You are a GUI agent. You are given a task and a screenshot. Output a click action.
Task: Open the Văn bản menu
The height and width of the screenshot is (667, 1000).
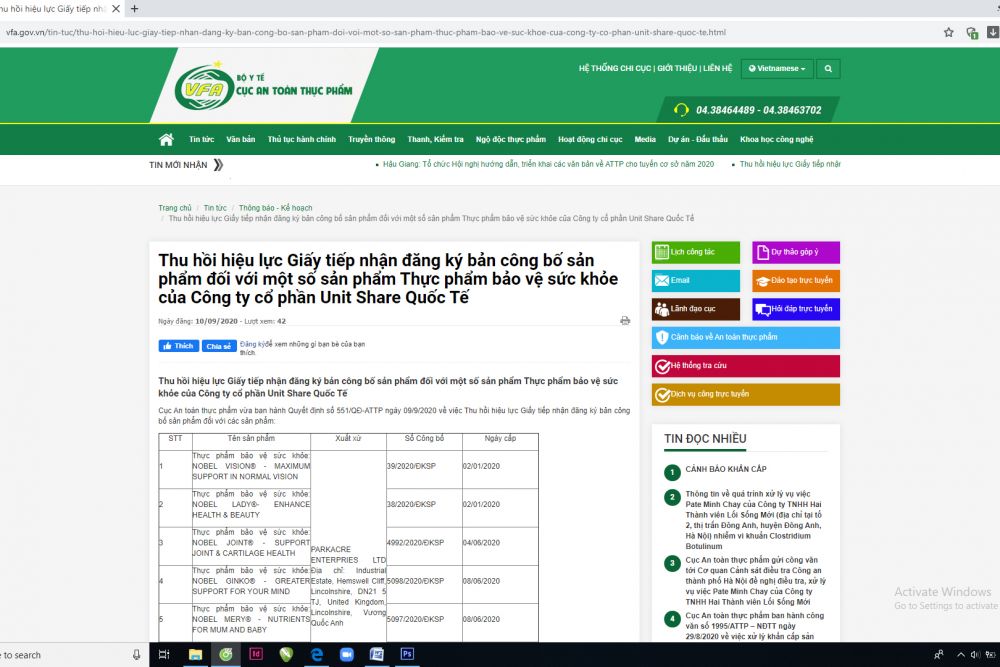pos(240,140)
